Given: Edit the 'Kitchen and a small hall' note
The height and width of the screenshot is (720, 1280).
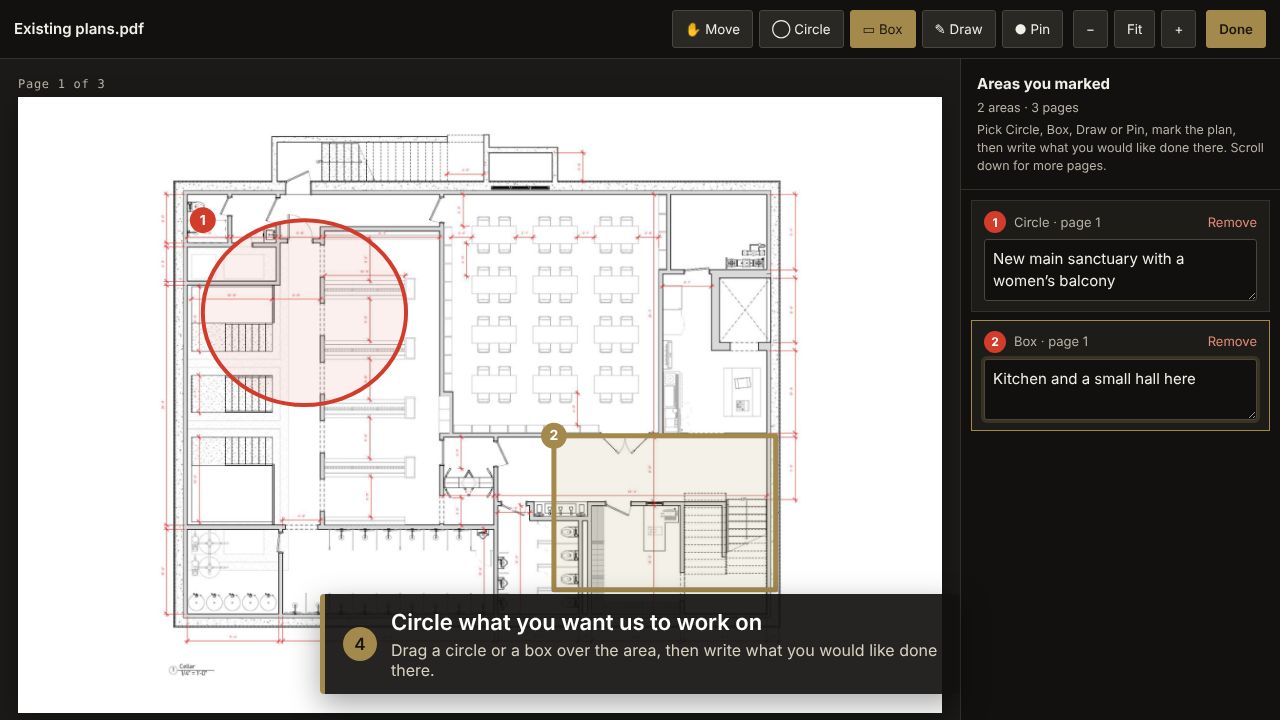Looking at the screenshot, I should click(1120, 390).
